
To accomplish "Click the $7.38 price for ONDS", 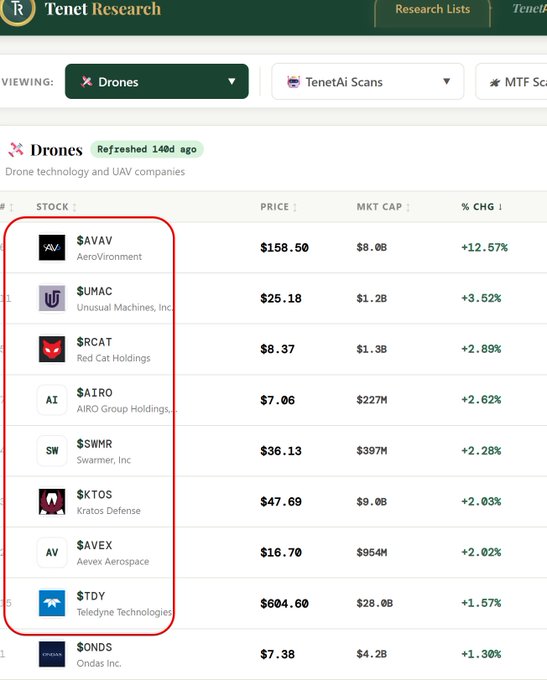I will 277,654.
